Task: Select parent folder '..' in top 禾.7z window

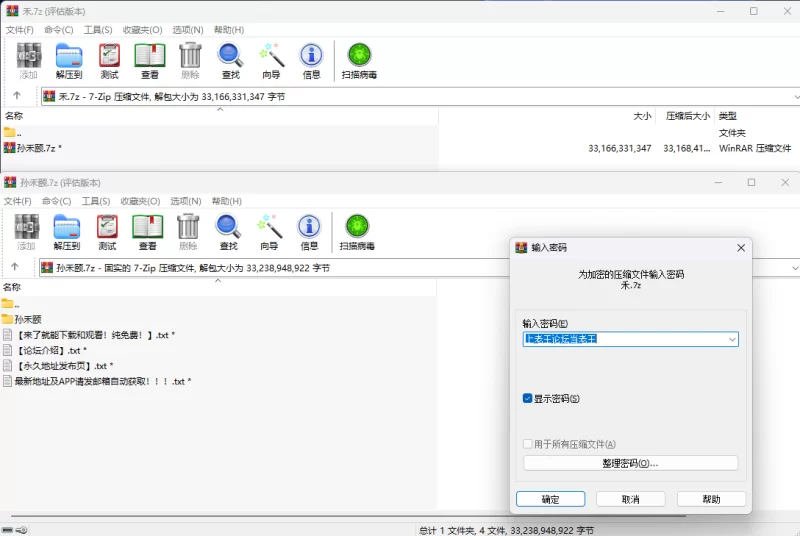Action: pos(13,133)
